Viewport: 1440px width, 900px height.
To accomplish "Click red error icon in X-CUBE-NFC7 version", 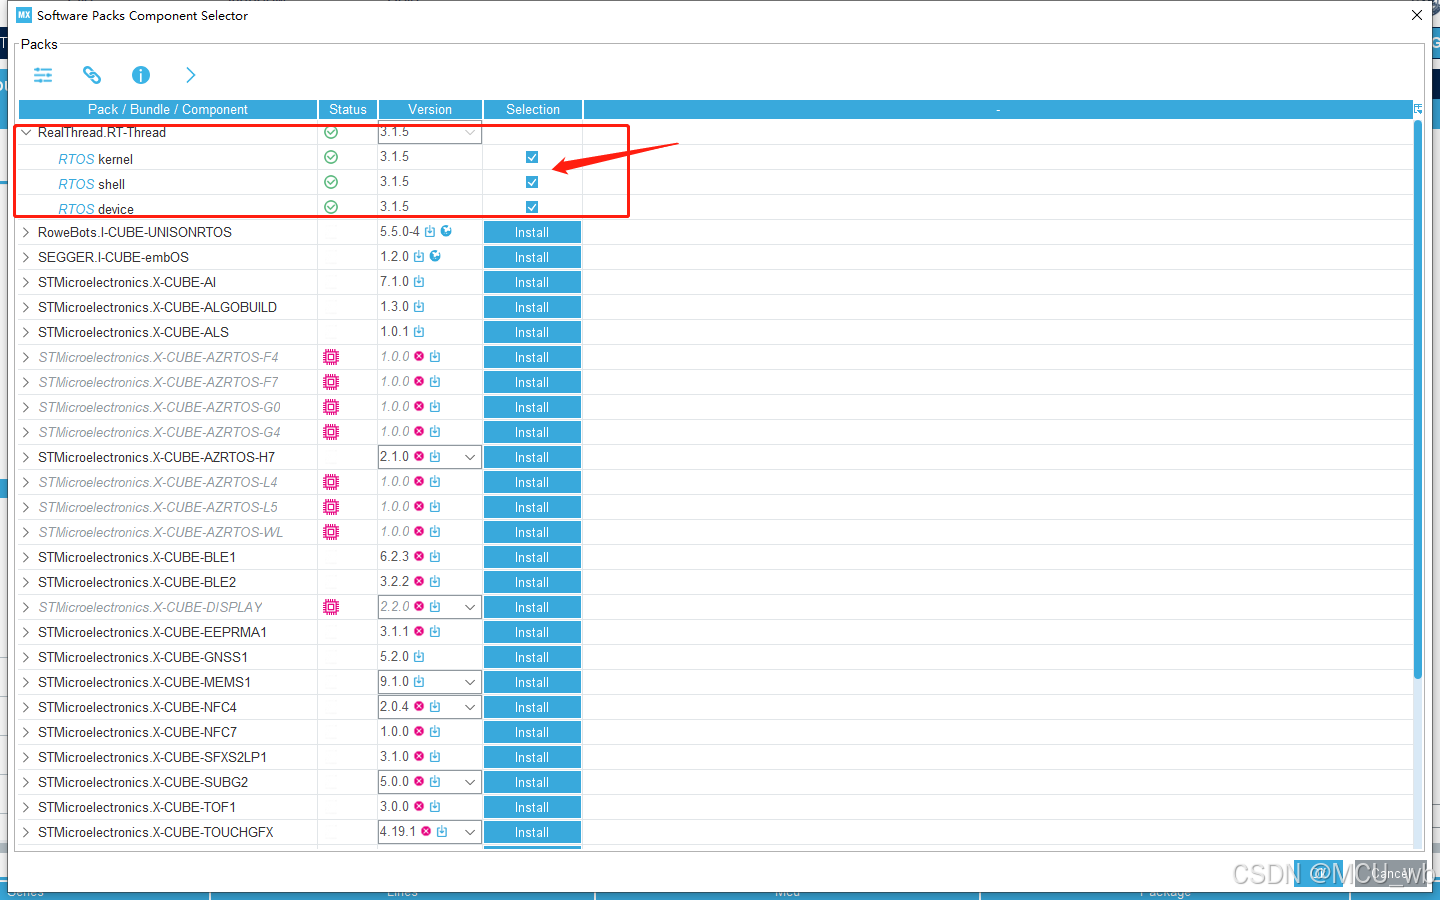I will pyautogui.click(x=419, y=731).
